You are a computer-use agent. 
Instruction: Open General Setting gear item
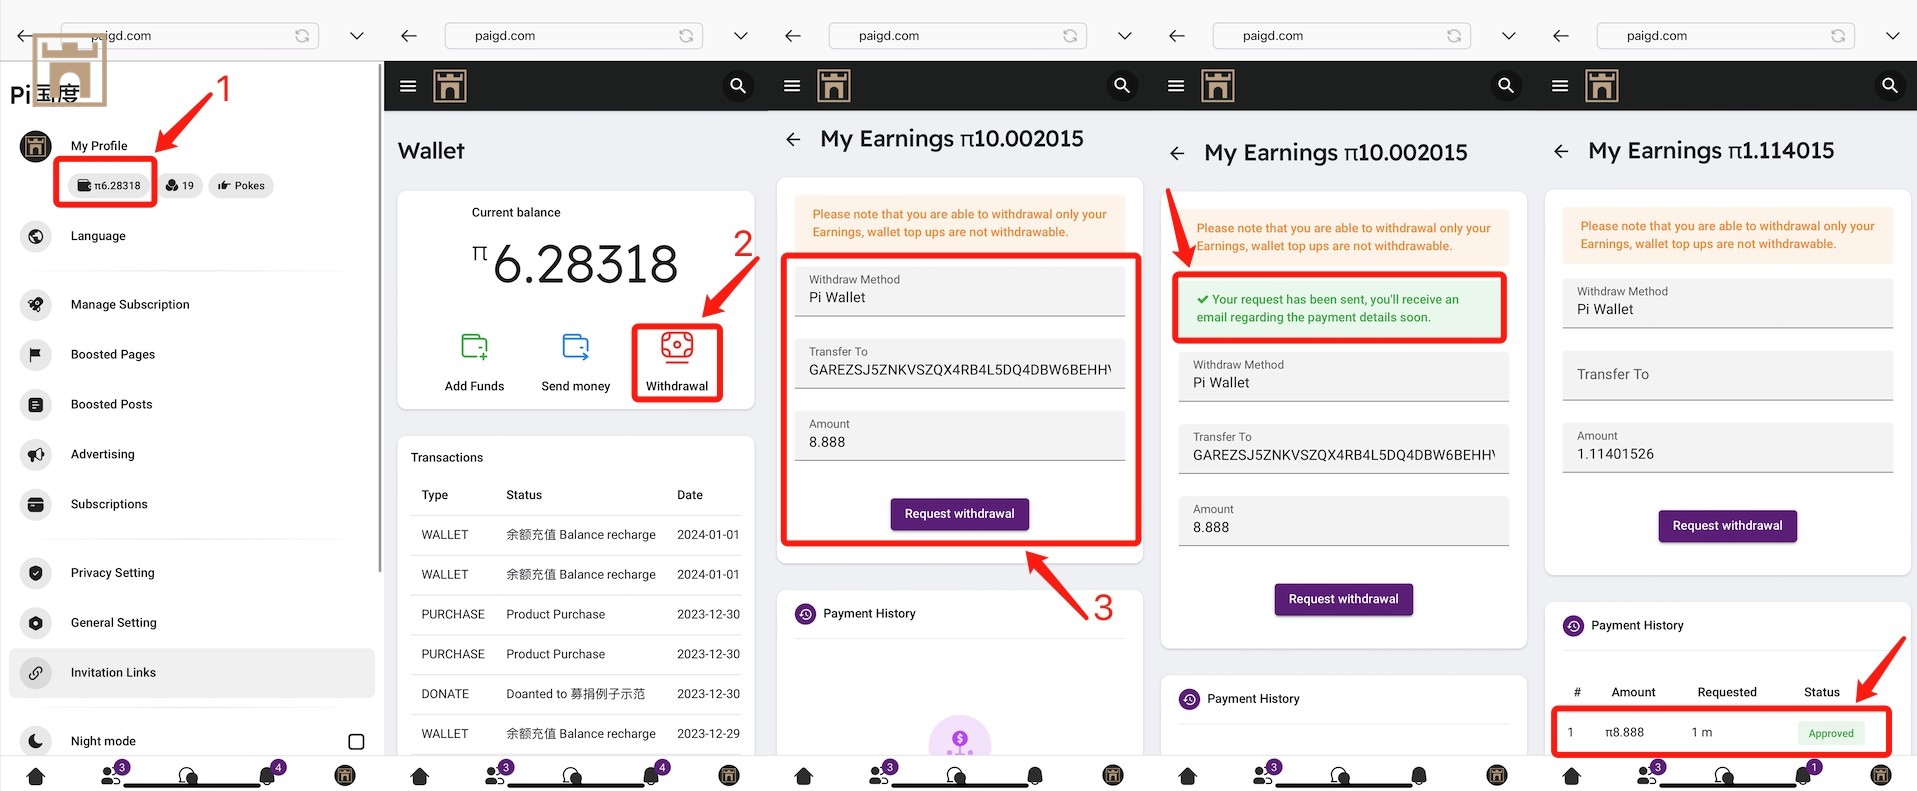(113, 623)
